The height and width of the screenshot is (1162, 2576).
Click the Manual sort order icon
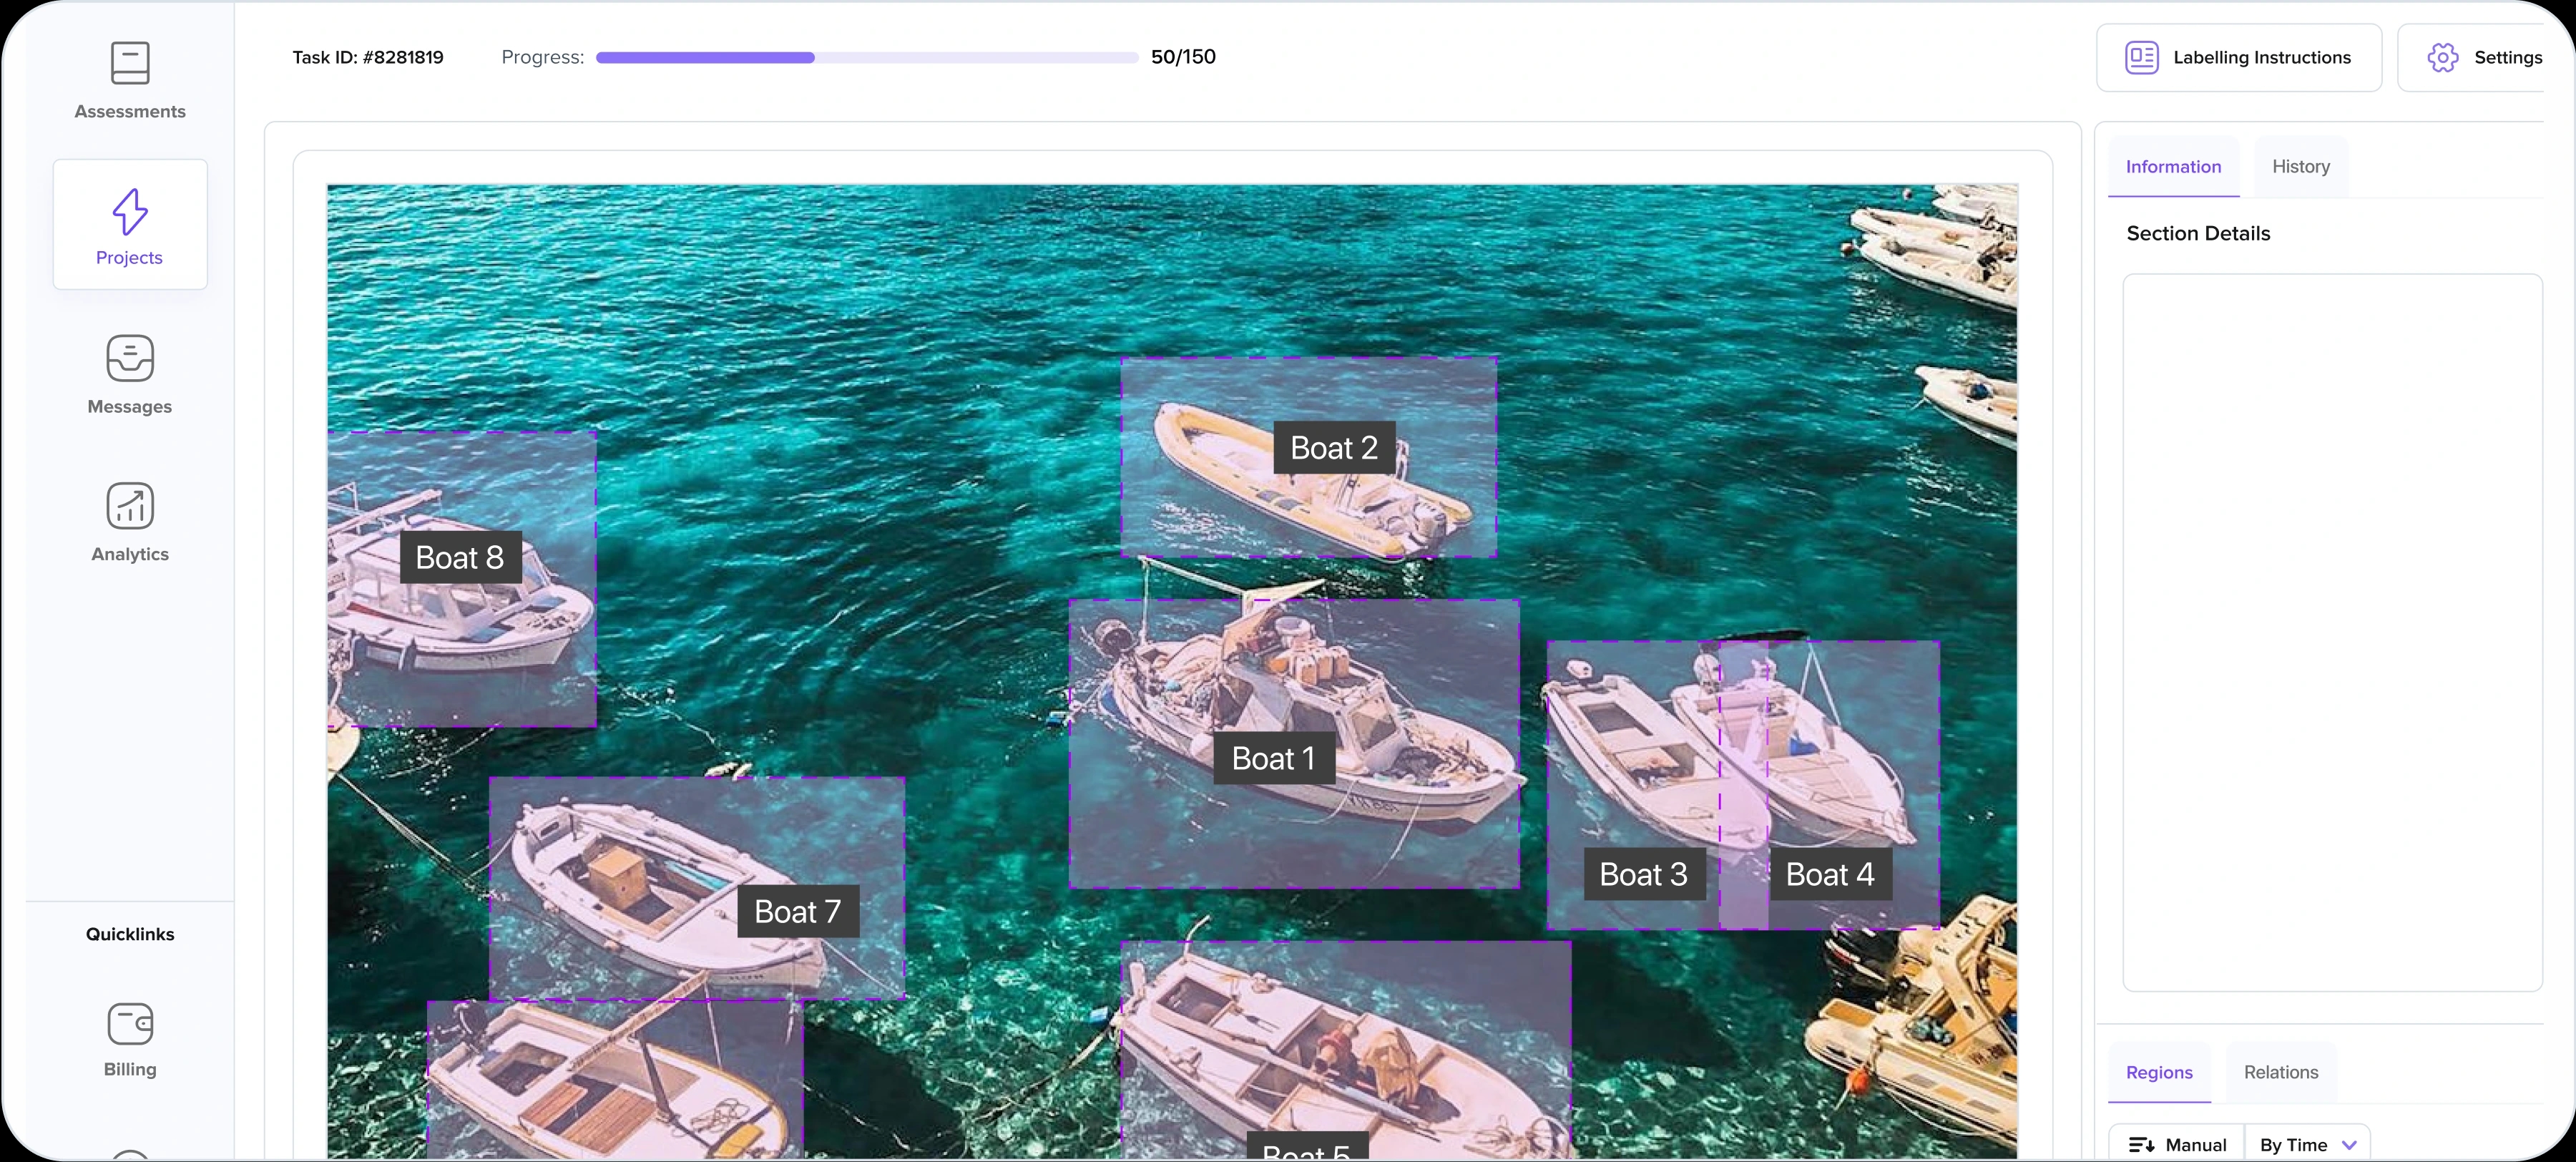point(2141,1145)
